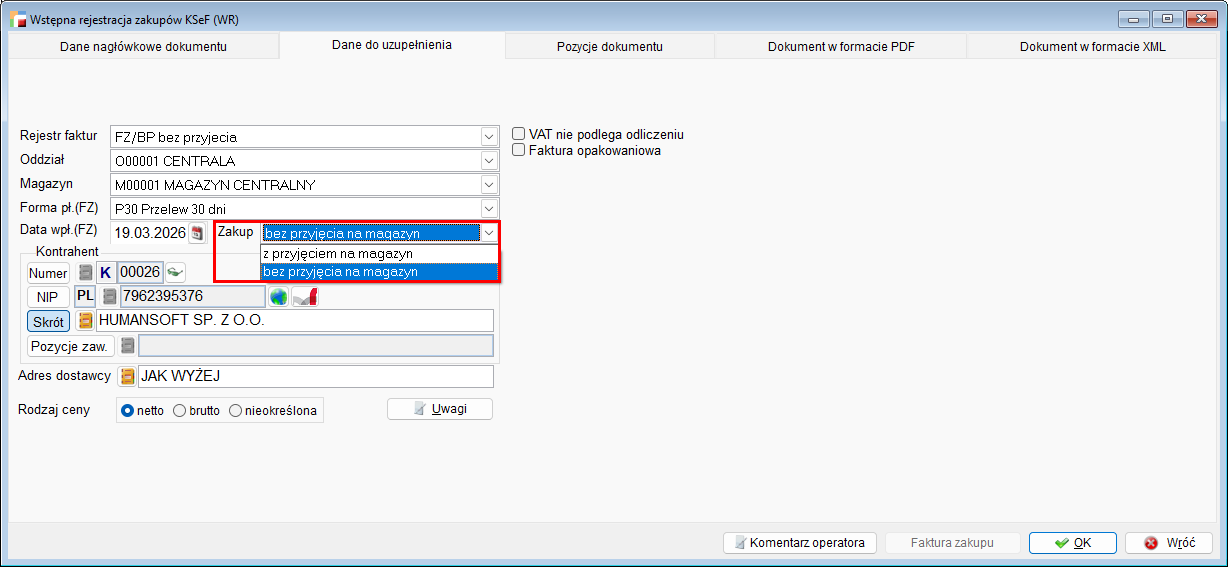The height and width of the screenshot is (567, 1228).
Task: Enable the VAT nie podlega odliczeniu checkbox
Action: (519, 134)
